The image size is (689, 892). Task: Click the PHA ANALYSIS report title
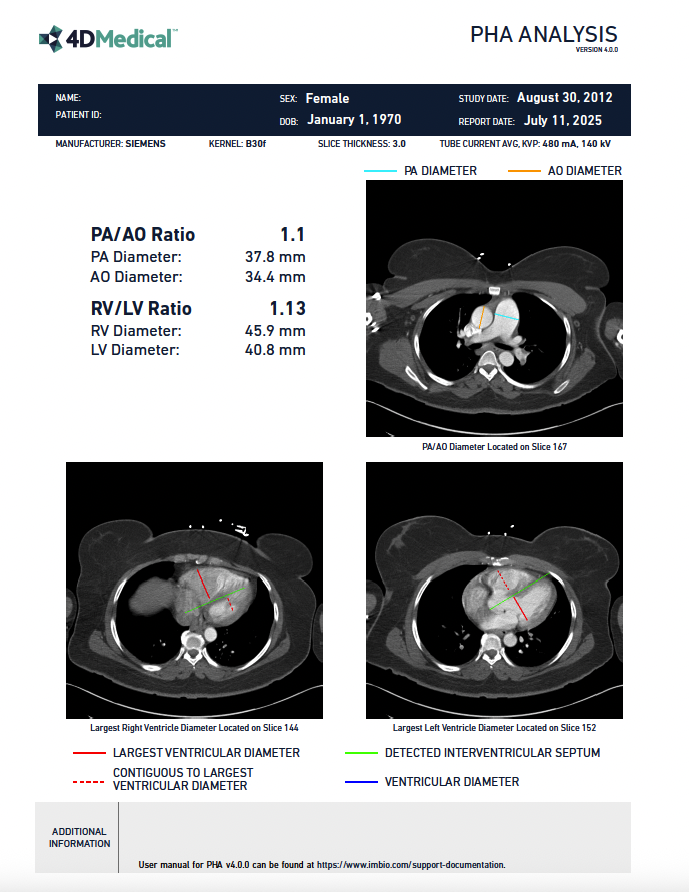coord(543,35)
